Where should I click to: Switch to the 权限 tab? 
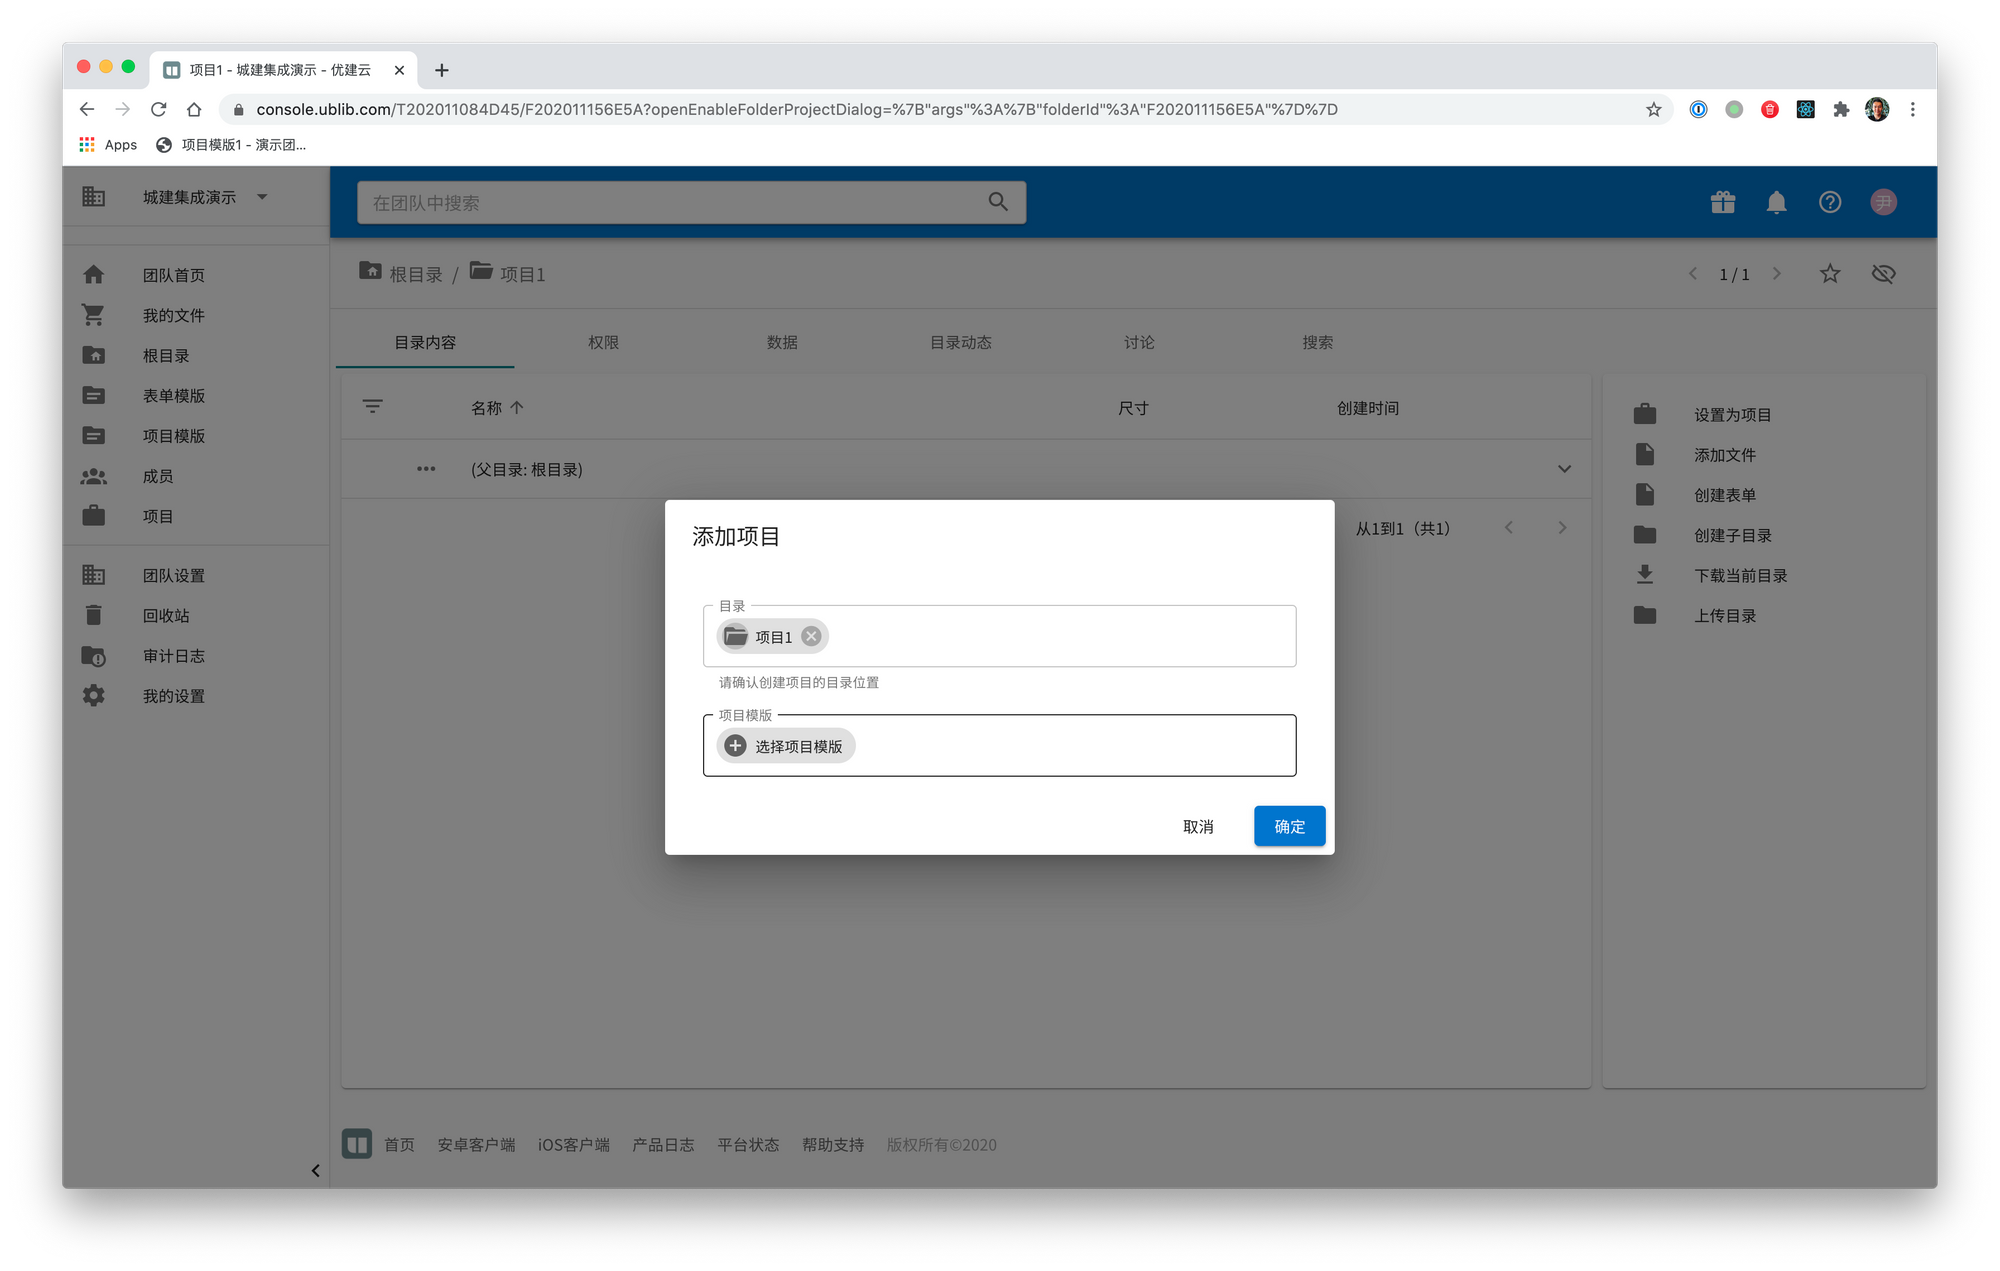point(603,342)
